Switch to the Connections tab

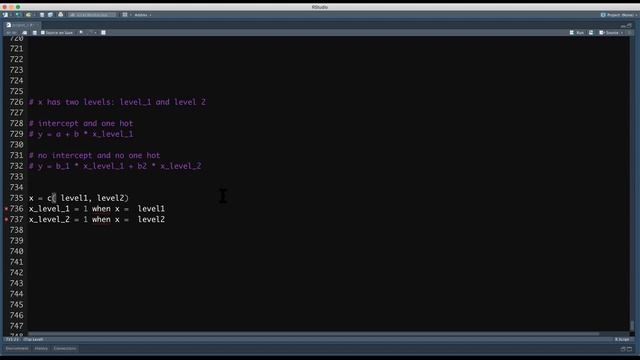coord(65,349)
